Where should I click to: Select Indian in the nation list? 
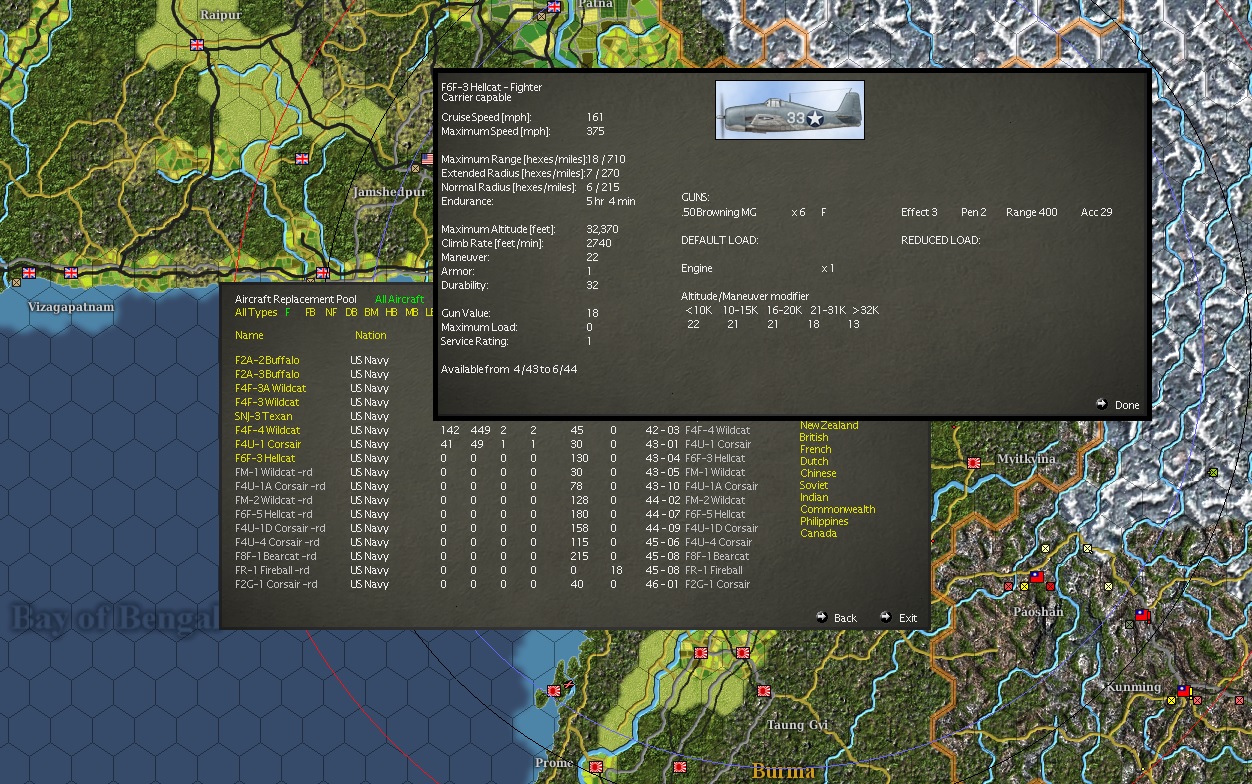point(814,497)
